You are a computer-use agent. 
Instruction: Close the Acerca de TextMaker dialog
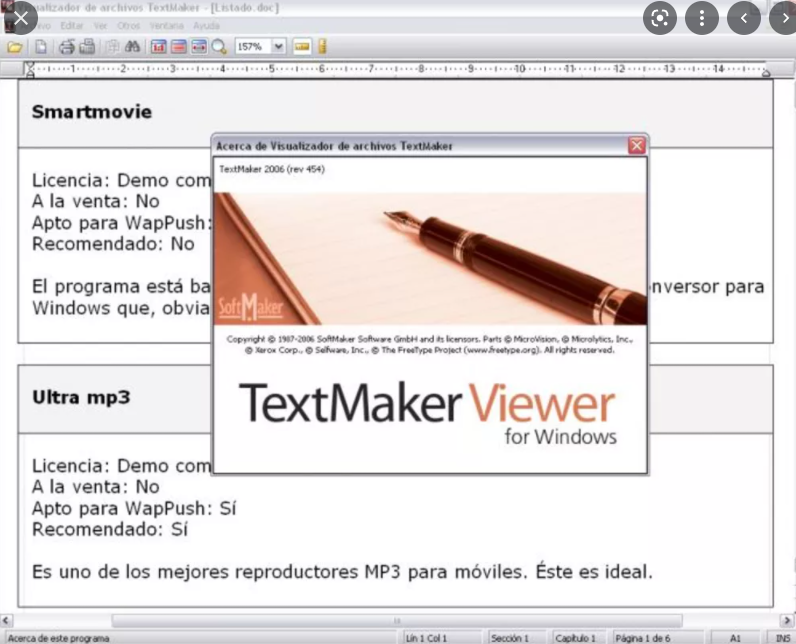(637, 146)
